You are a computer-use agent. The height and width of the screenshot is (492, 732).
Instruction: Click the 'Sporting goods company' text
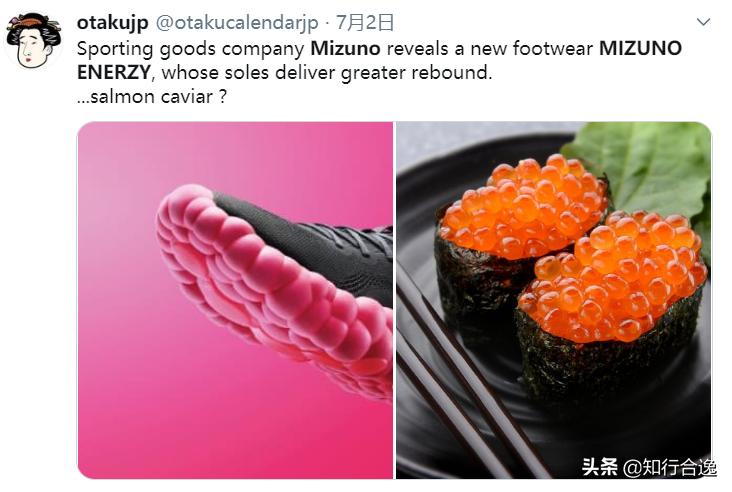click(x=190, y=49)
